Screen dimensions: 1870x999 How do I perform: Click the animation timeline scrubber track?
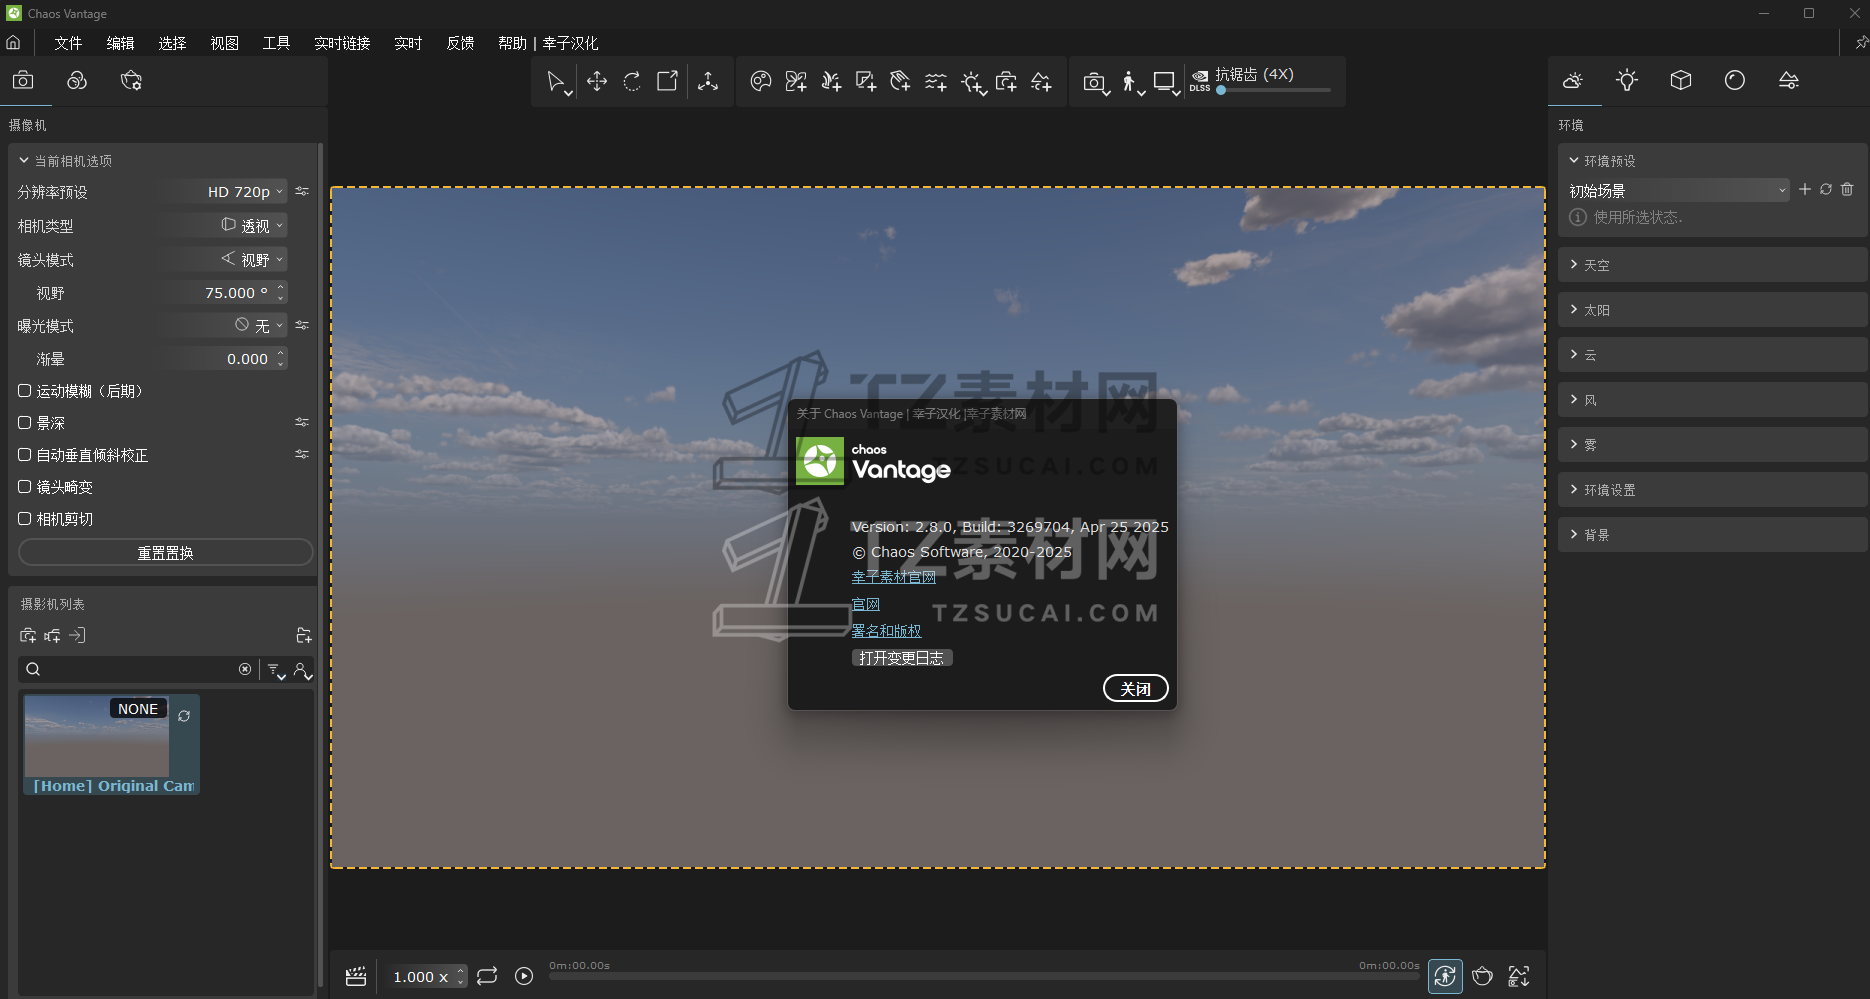(984, 977)
